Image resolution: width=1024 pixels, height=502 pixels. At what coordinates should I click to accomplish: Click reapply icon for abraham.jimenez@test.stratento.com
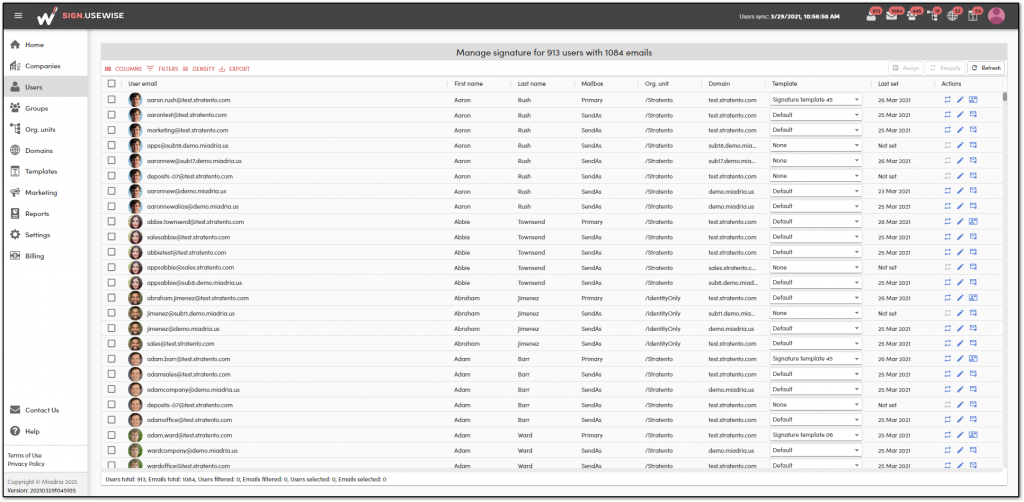[x=948, y=298]
